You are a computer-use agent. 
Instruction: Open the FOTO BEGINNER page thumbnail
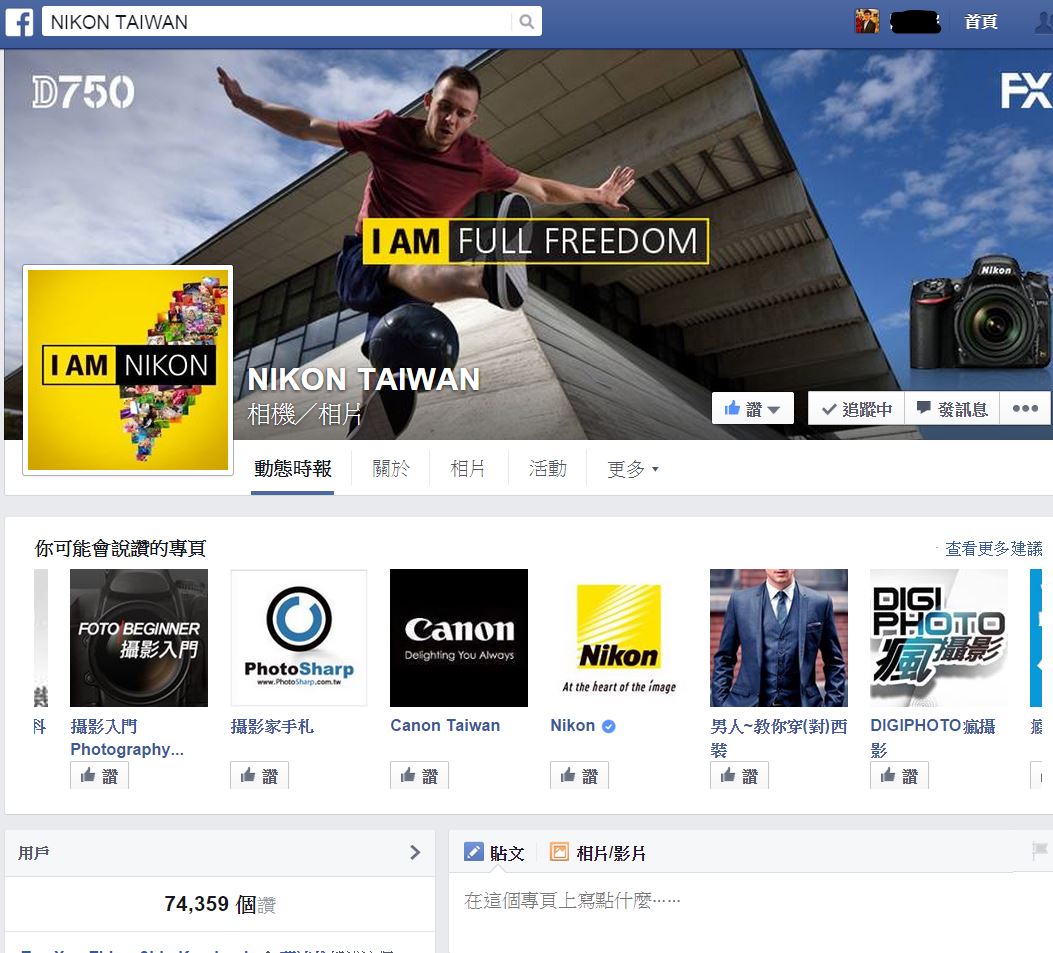point(139,638)
